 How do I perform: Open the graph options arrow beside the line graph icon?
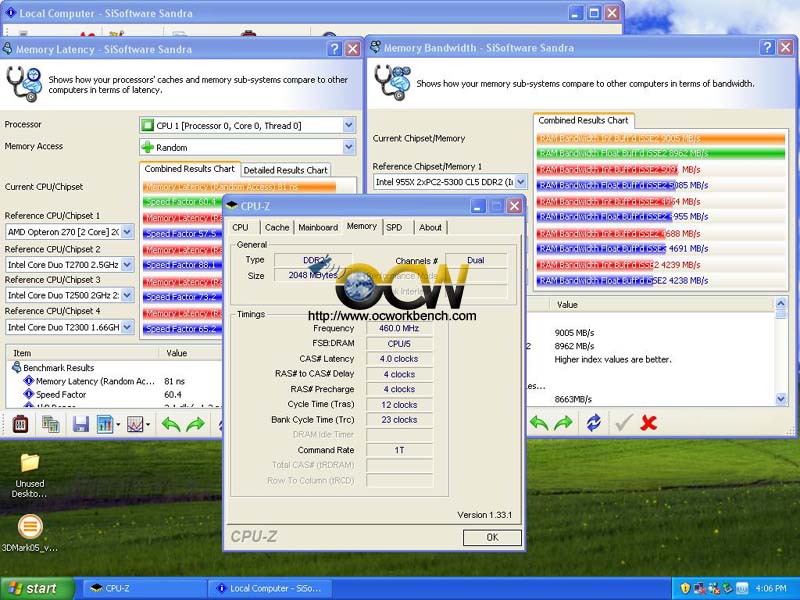(x=148, y=424)
